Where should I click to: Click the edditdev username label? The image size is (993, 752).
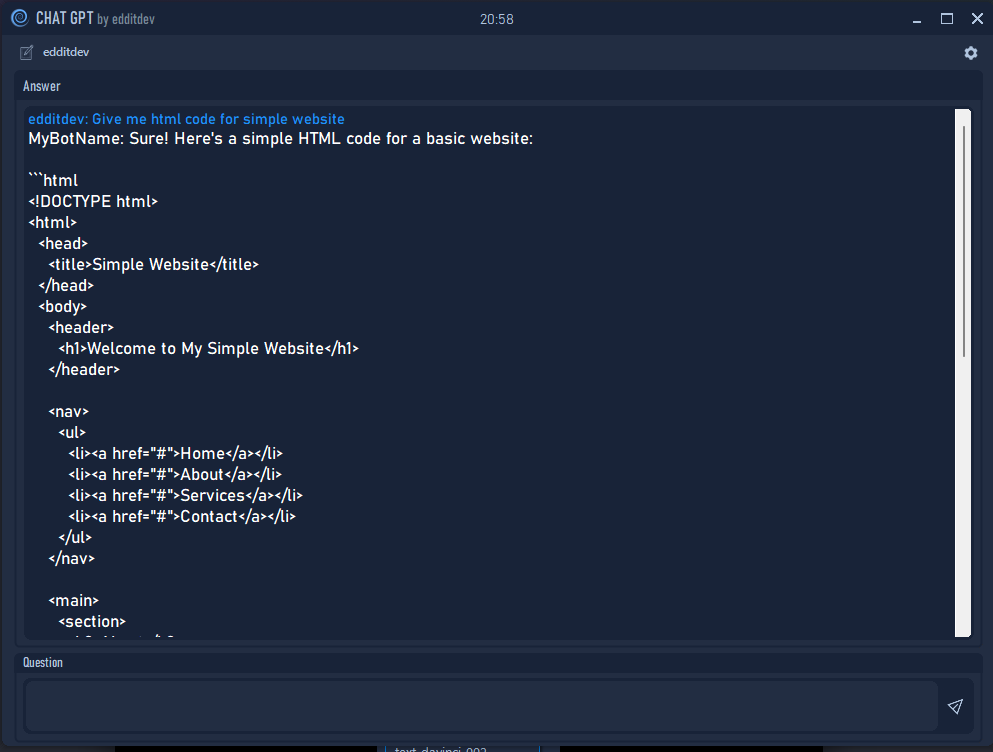pos(66,53)
